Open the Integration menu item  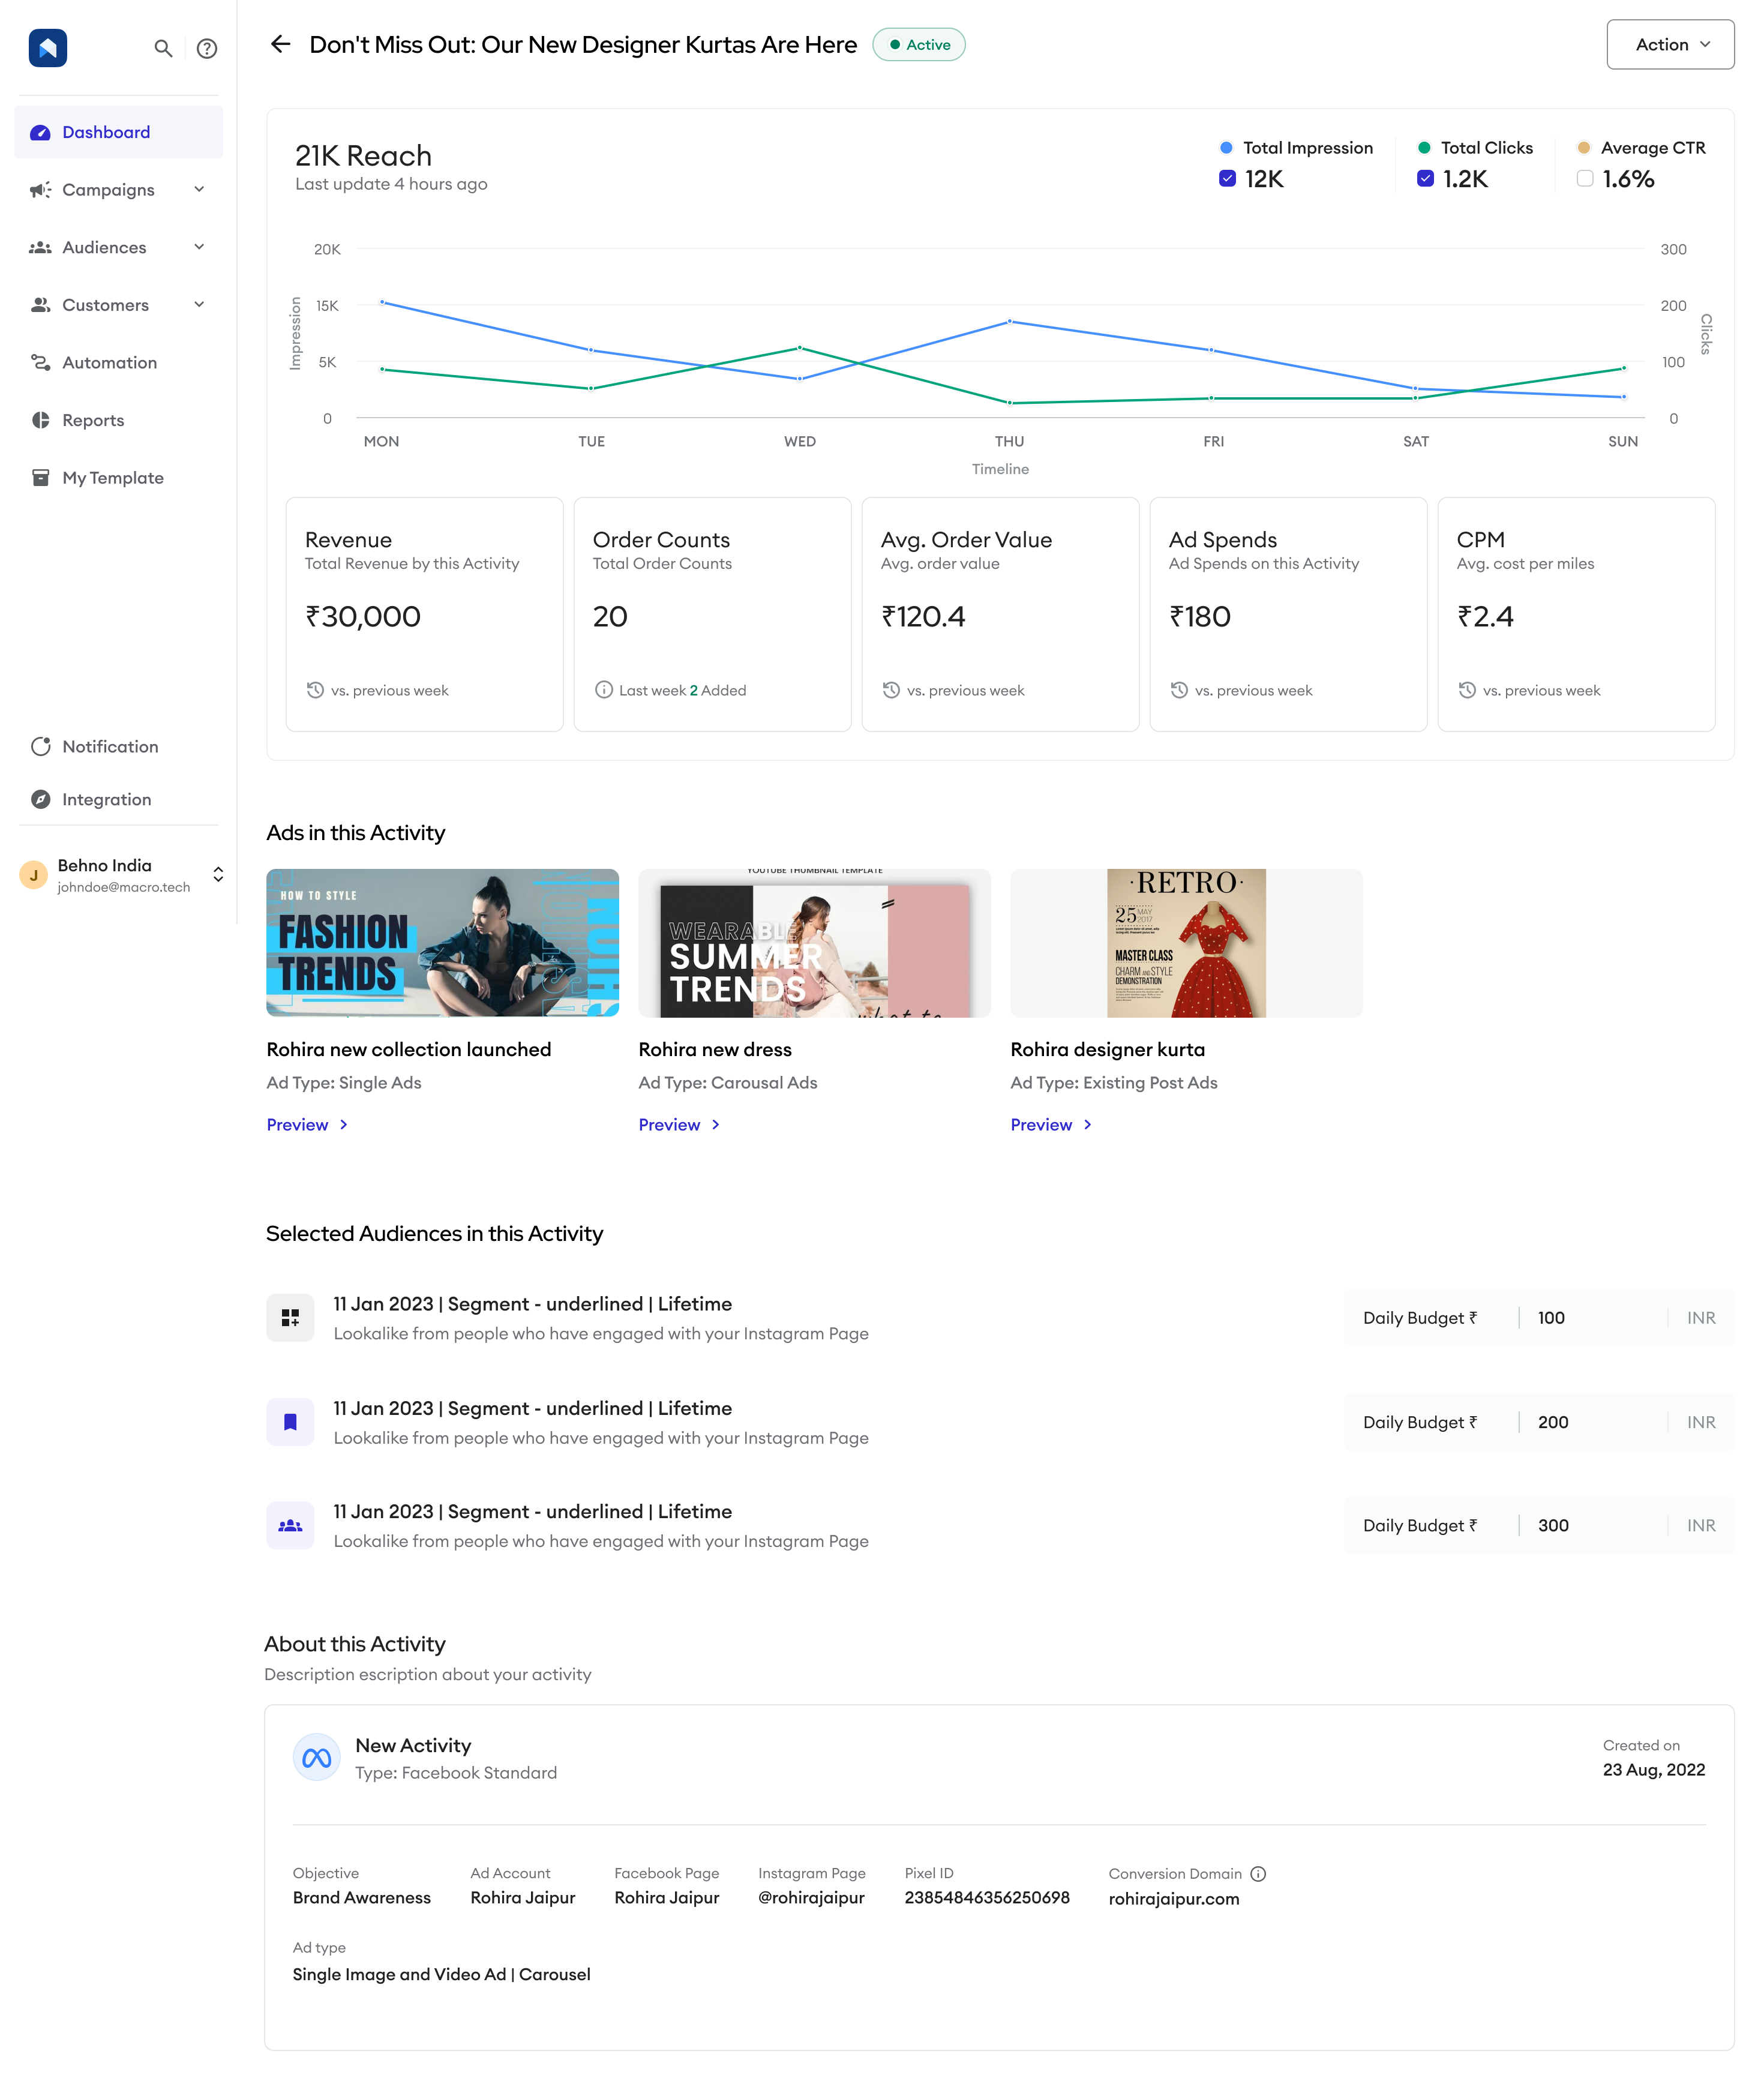(x=118, y=799)
